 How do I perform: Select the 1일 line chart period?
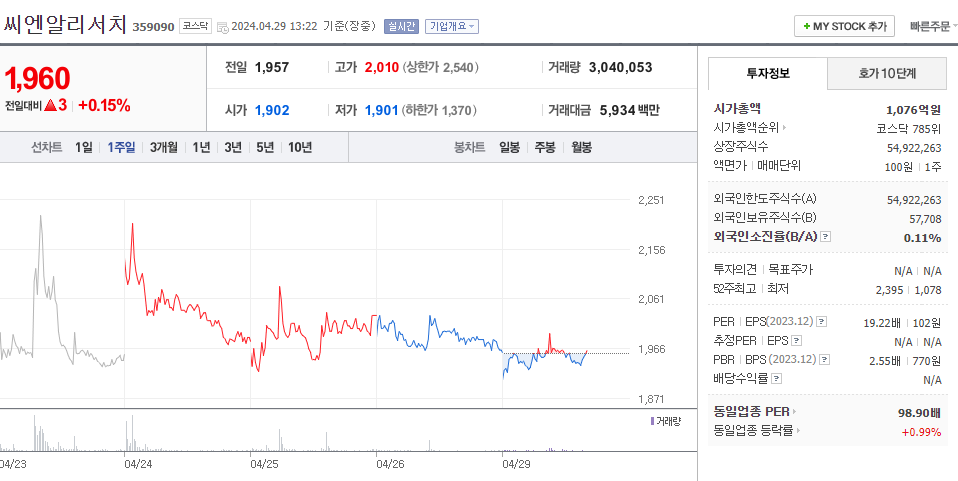click(84, 147)
